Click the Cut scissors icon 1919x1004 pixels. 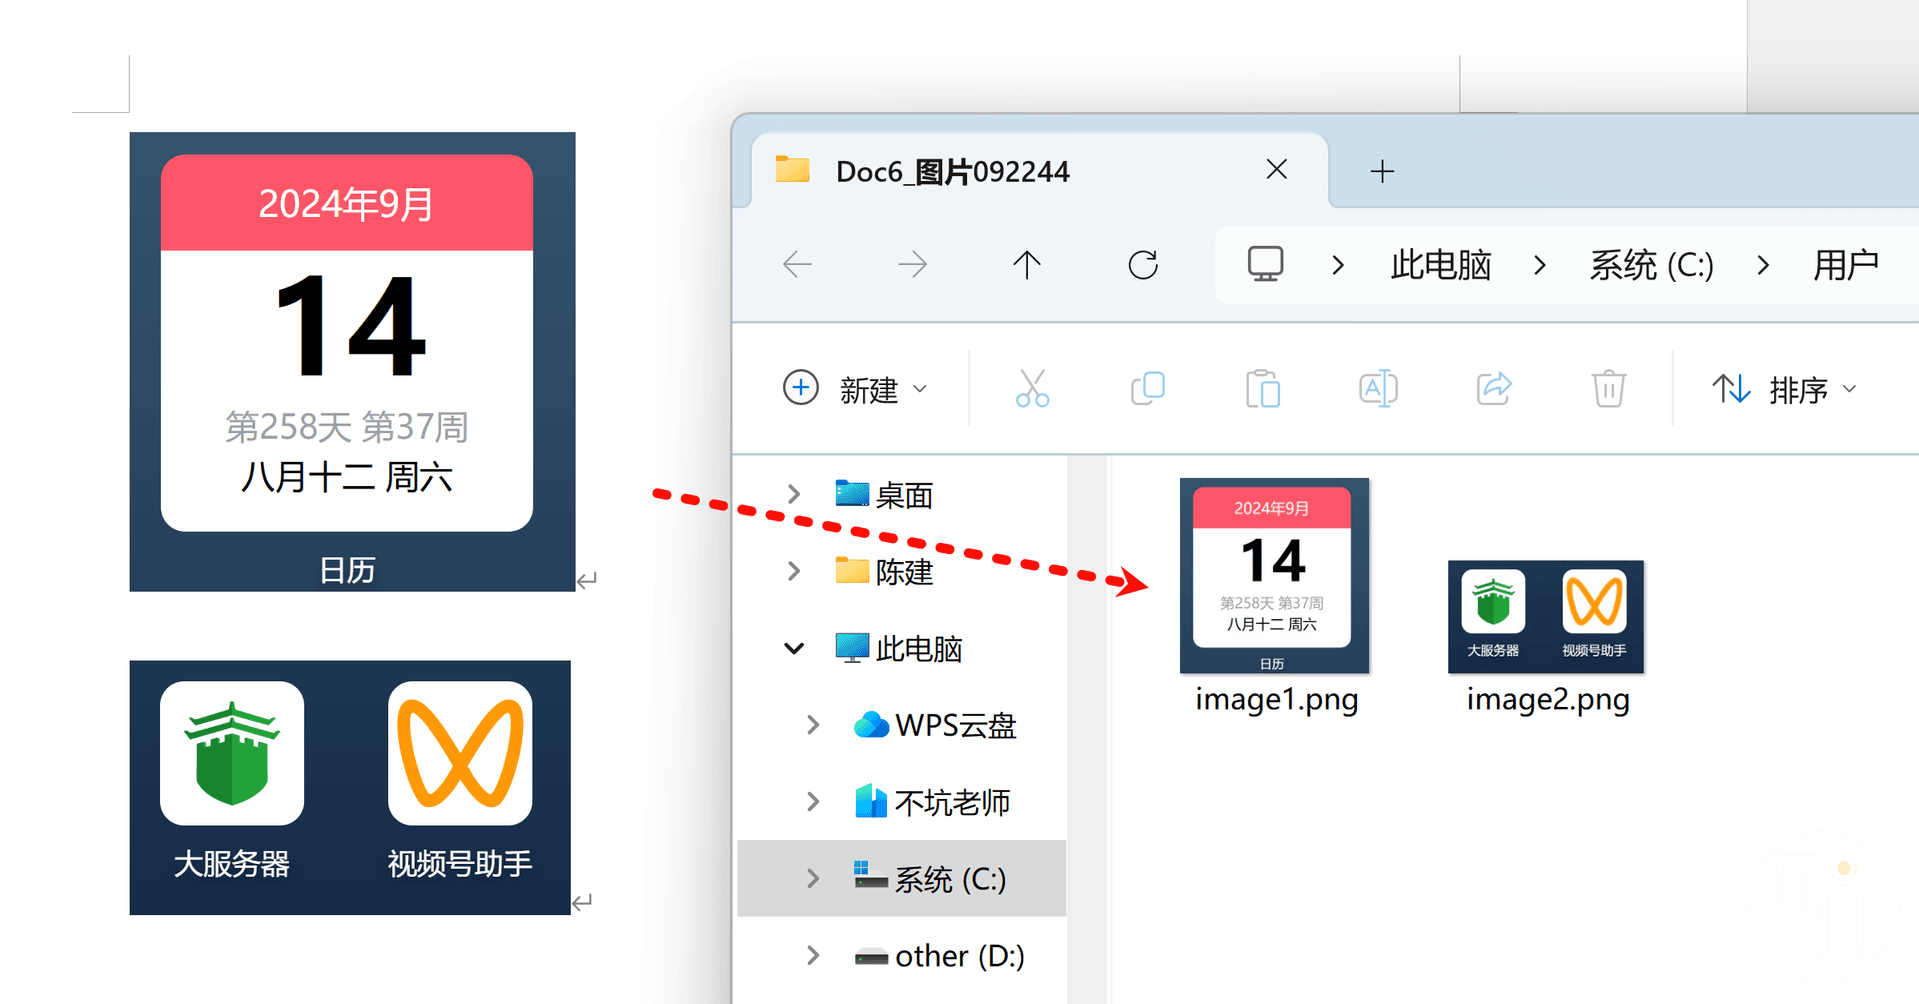point(1032,388)
